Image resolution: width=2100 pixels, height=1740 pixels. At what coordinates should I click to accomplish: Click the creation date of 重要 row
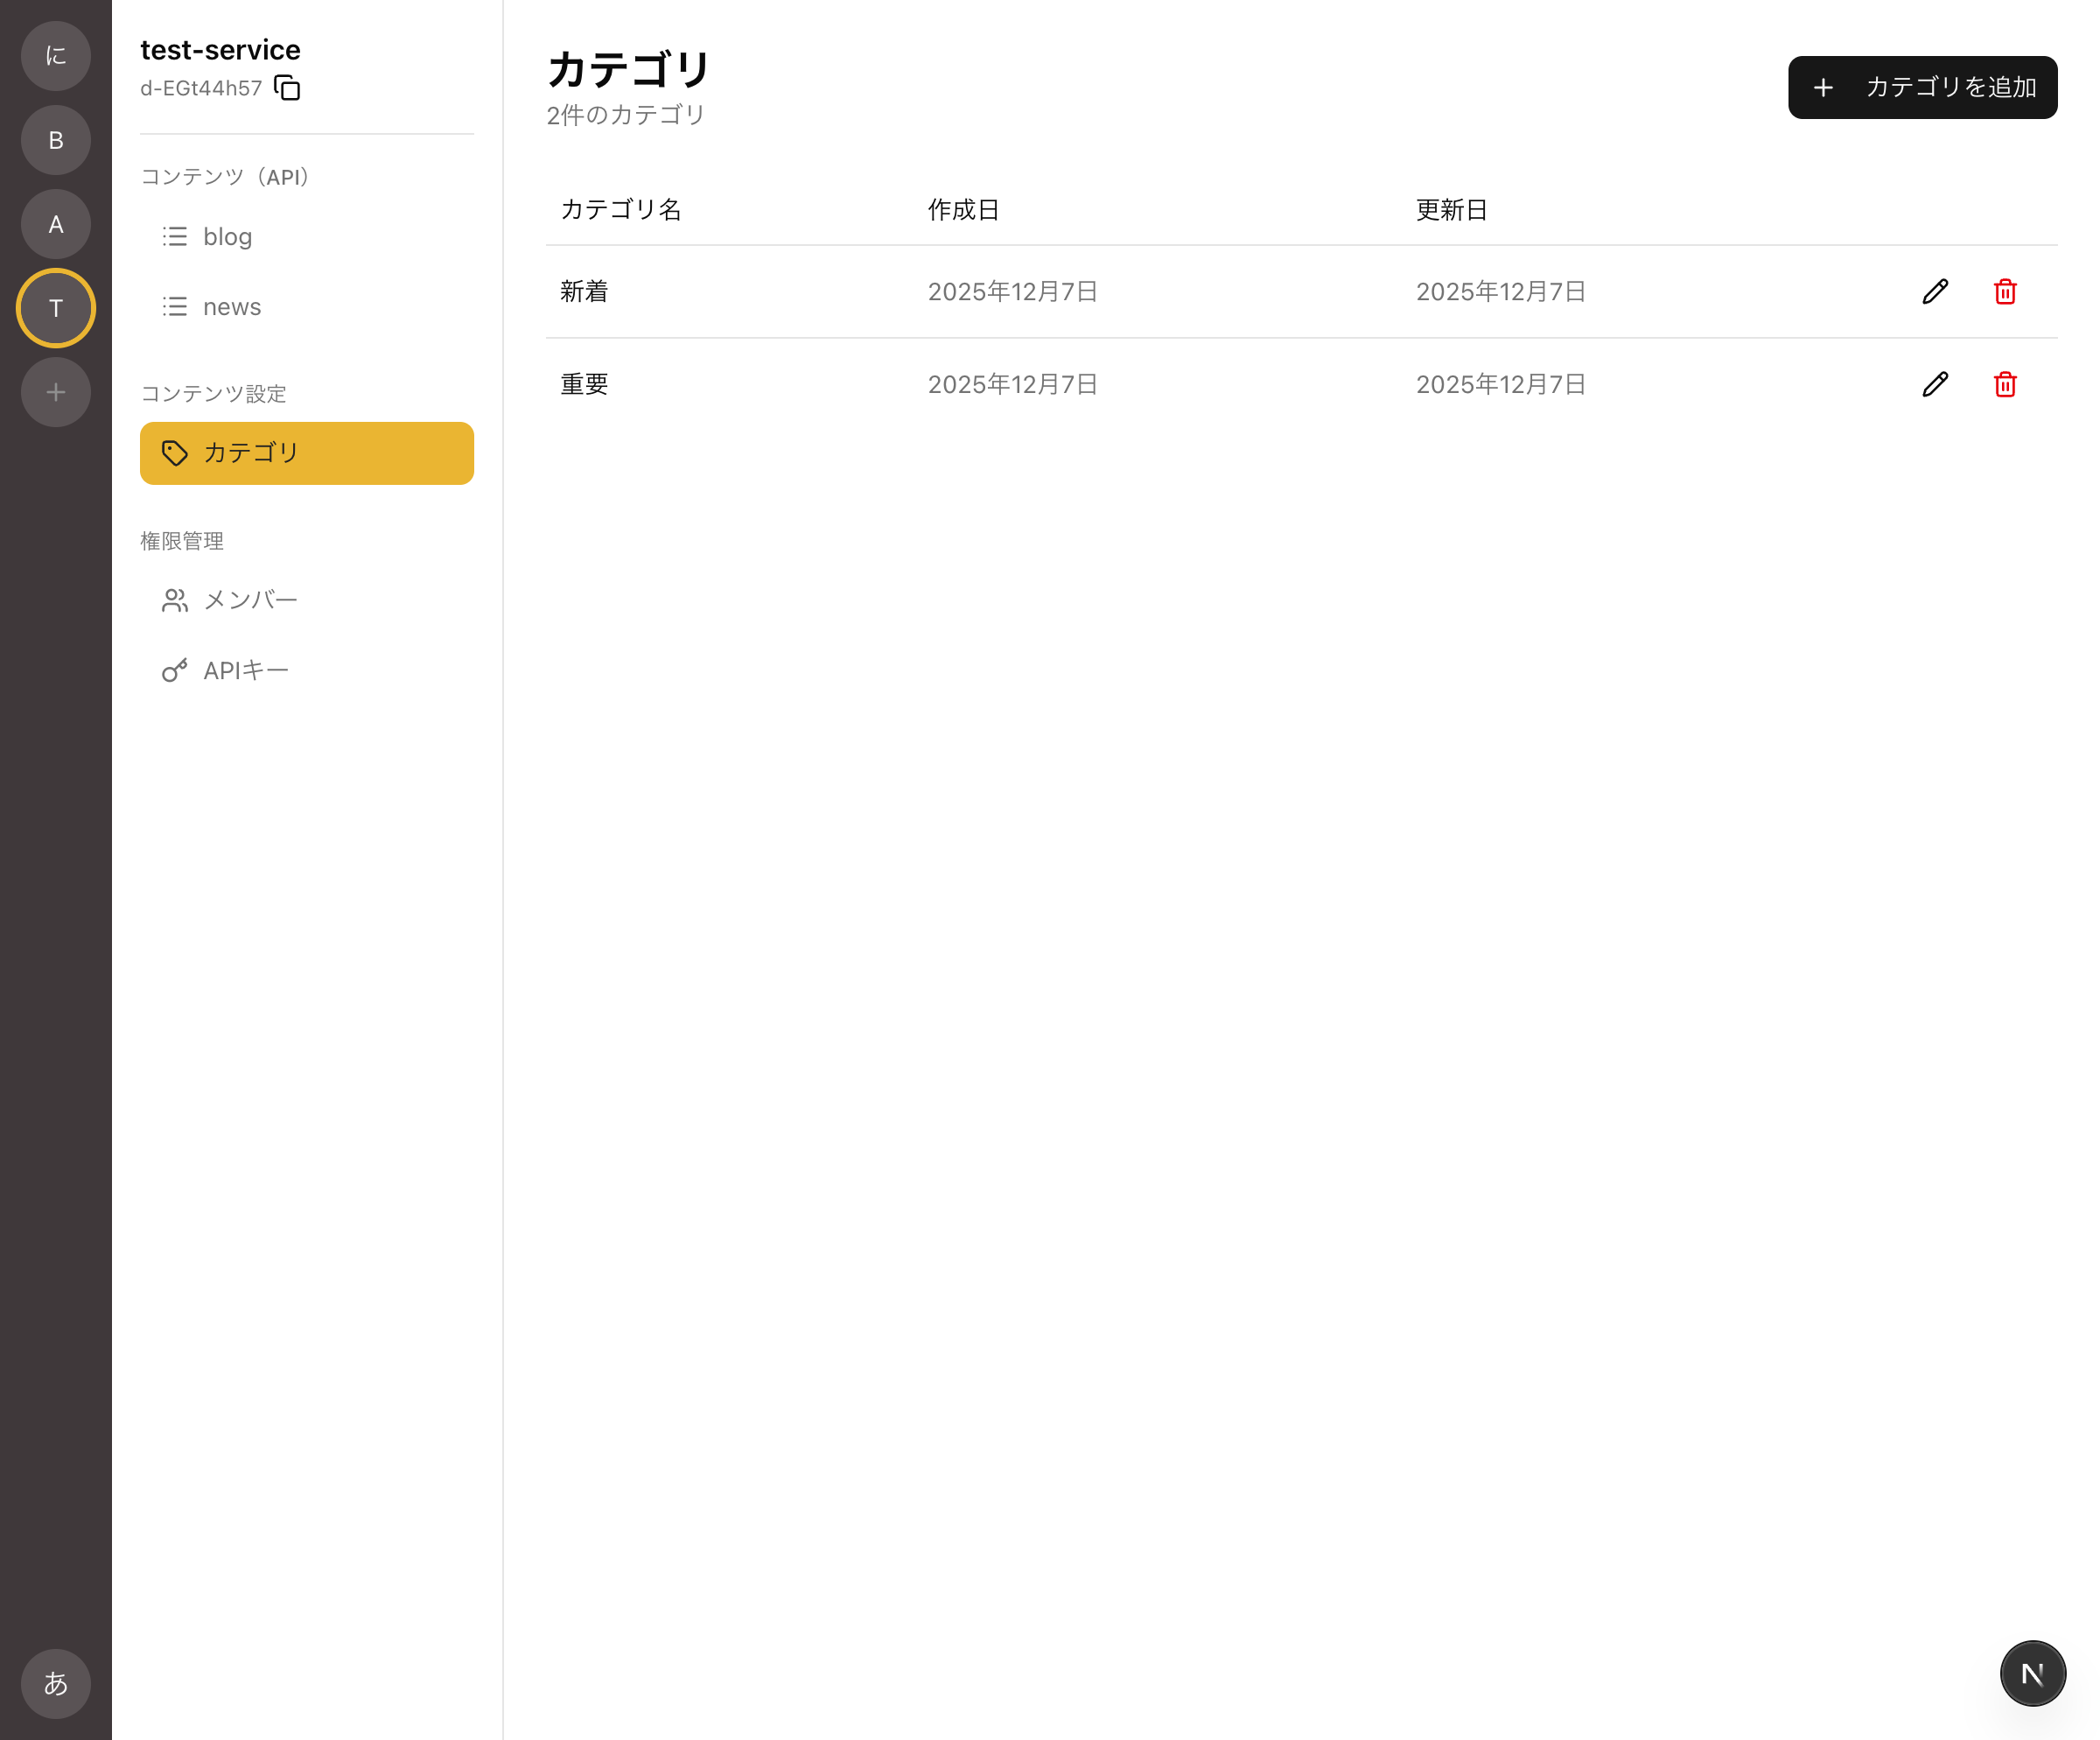(1012, 384)
